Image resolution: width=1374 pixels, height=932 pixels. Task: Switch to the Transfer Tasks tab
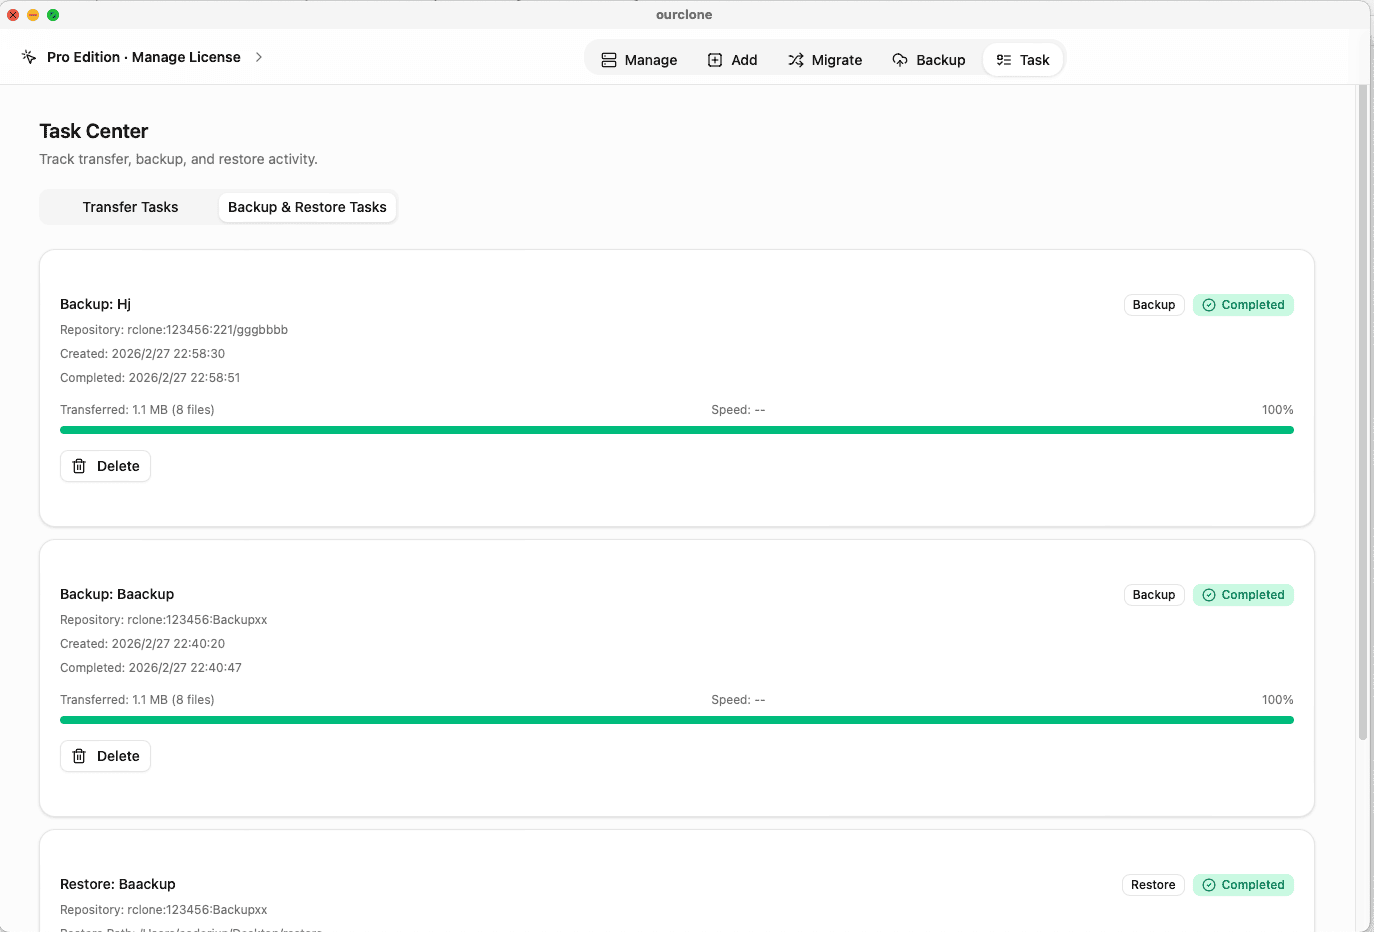[x=130, y=207]
